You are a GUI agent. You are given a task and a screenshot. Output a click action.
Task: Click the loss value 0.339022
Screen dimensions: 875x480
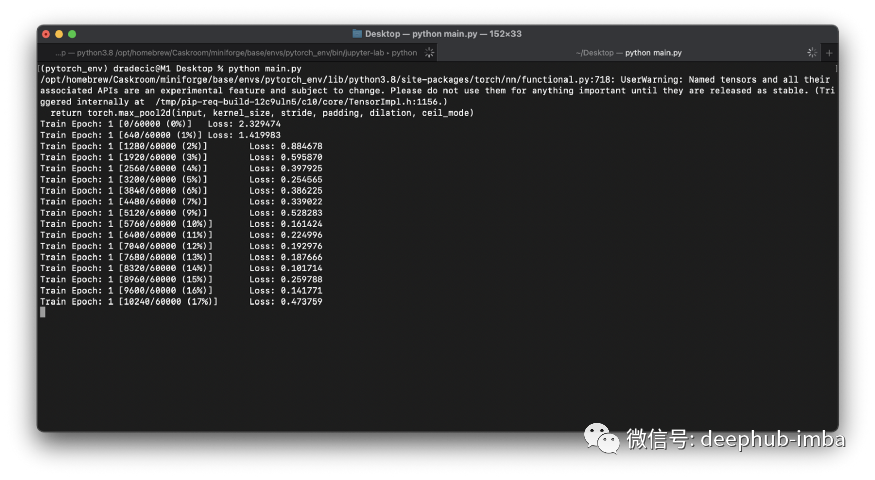pyautogui.click(x=301, y=202)
